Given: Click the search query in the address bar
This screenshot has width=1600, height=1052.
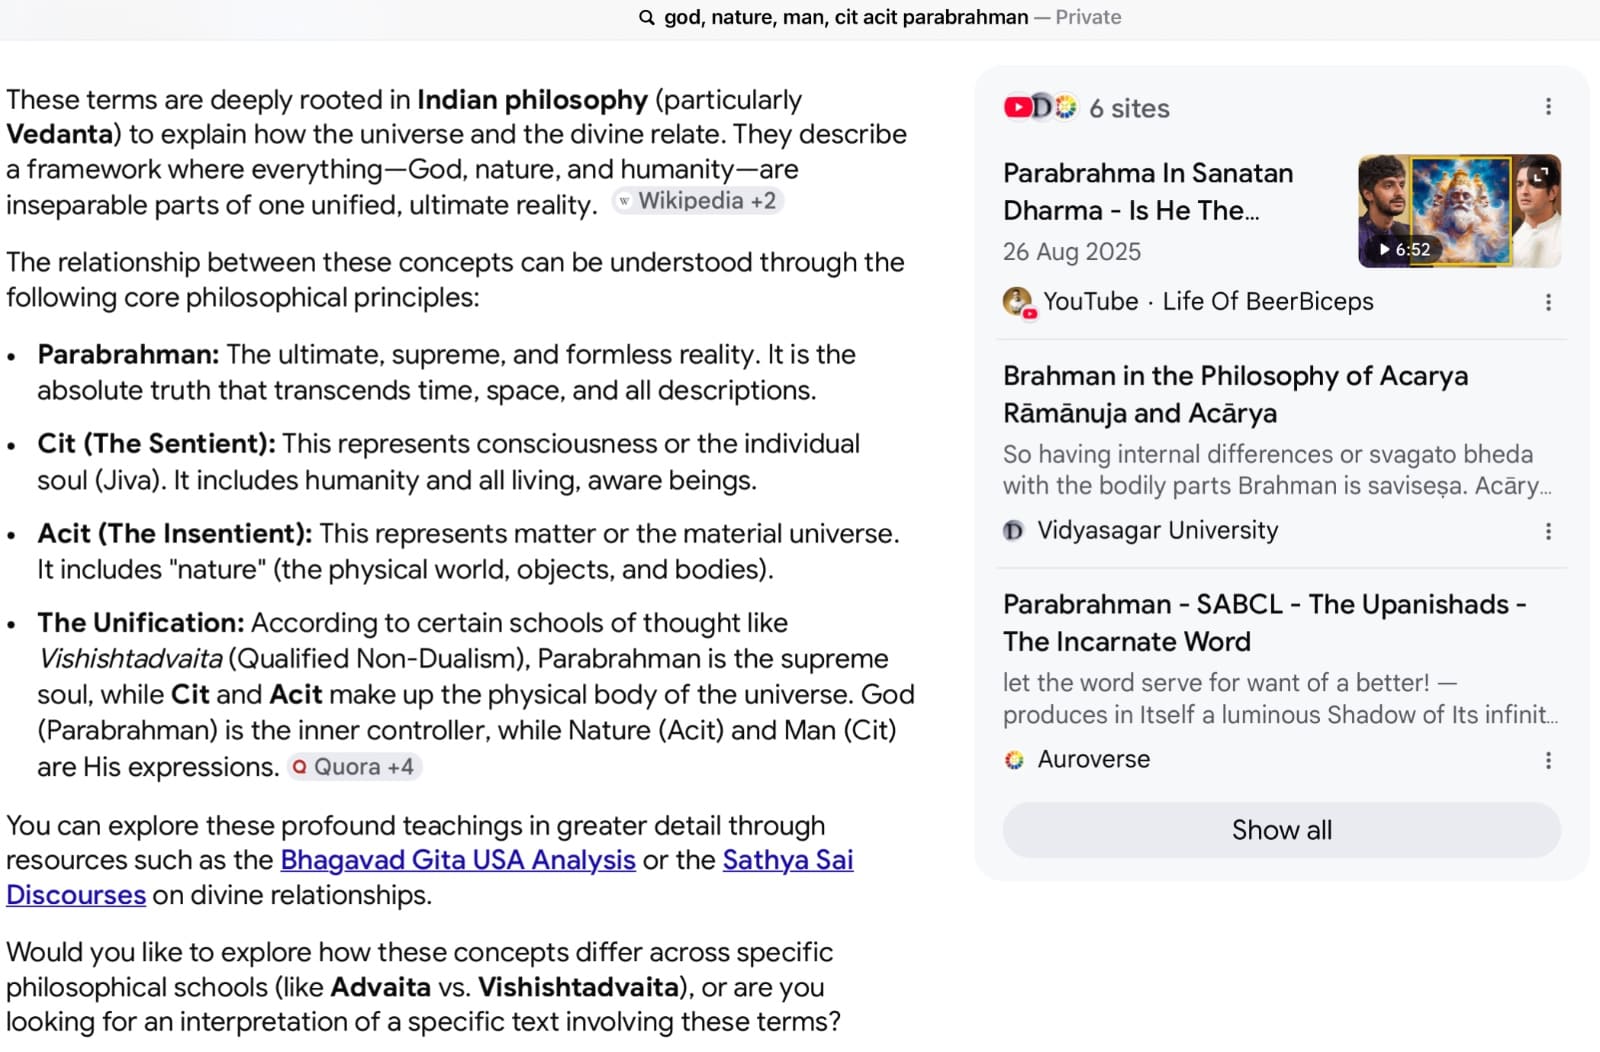Looking at the screenshot, I should point(846,17).
